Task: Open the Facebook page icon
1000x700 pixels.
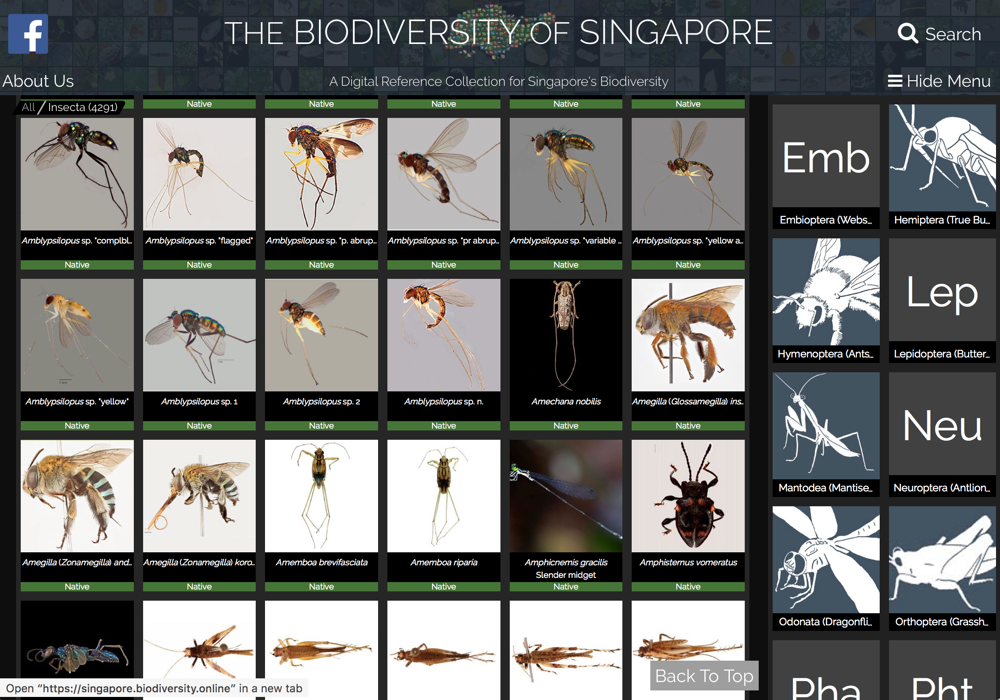Action: pyautogui.click(x=28, y=34)
